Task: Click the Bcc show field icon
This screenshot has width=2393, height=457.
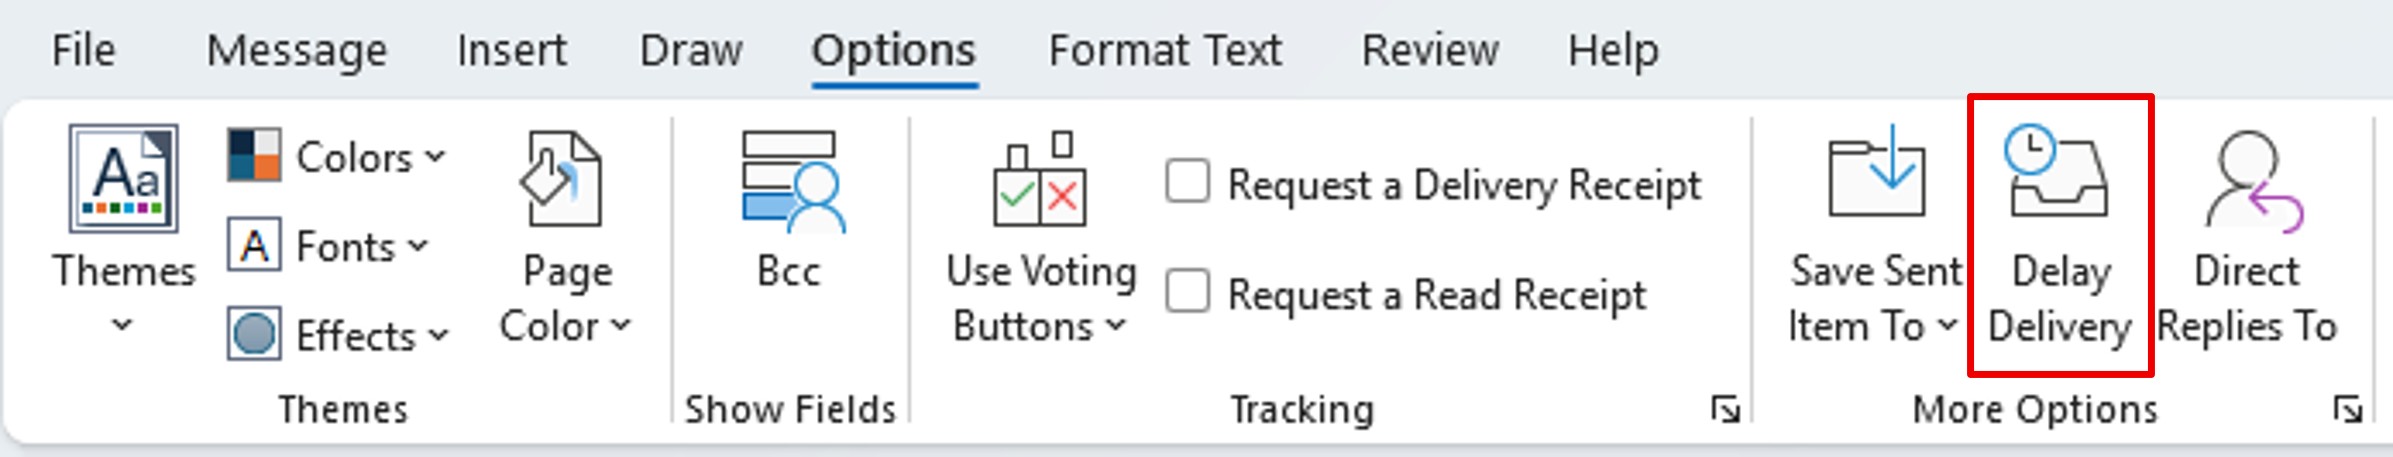Action: (x=790, y=182)
